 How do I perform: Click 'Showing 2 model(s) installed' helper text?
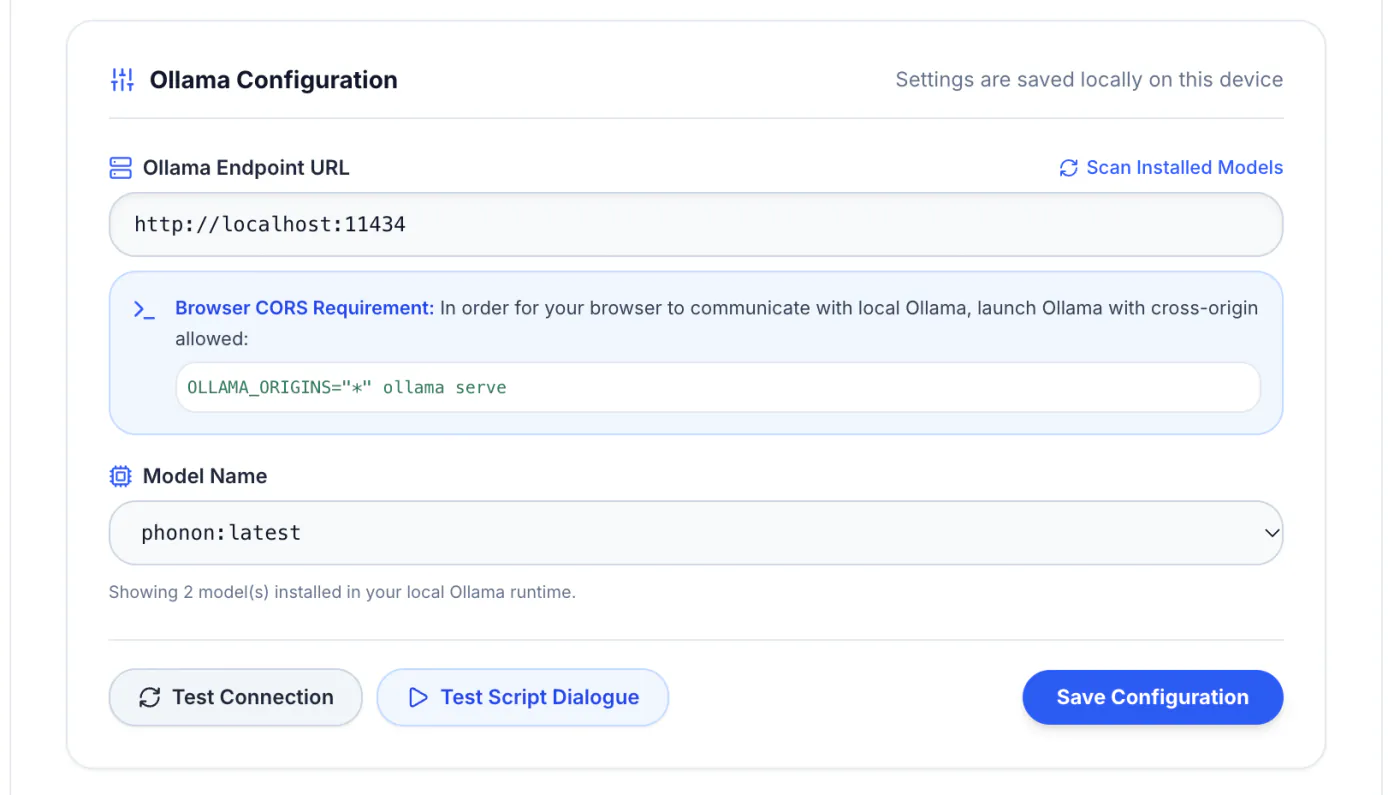coord(342,592)
